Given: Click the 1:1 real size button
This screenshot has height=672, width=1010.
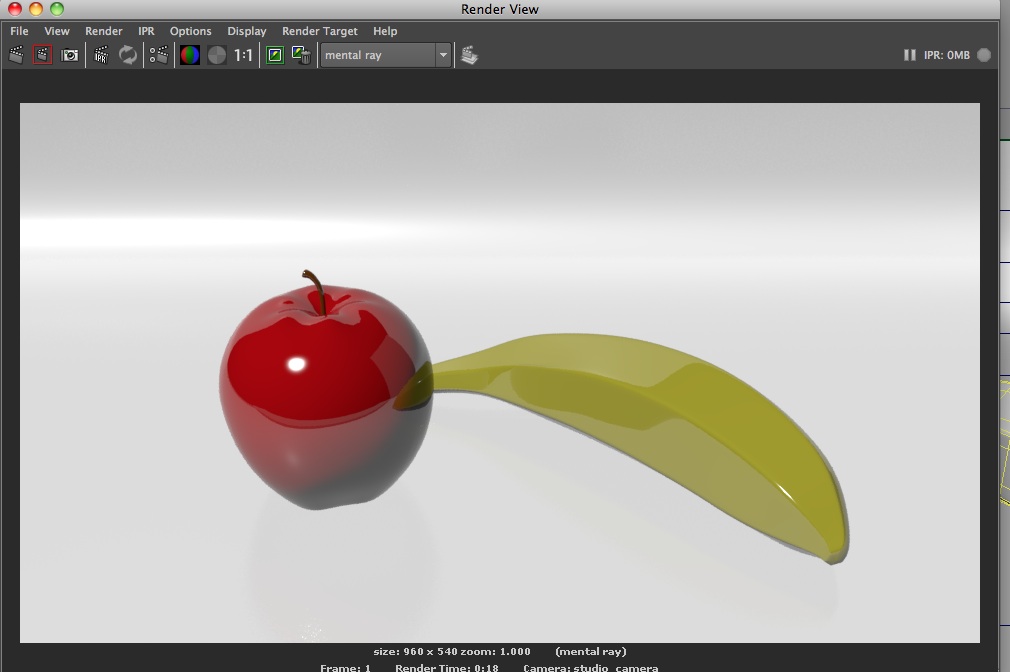Looking at the screenshot, I should point(243,55).
